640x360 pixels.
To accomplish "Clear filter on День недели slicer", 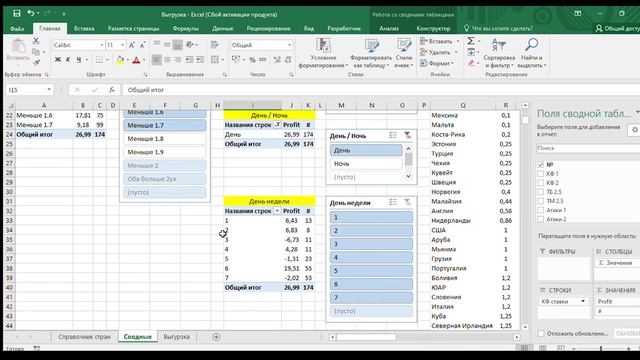I will (x=407, y=202).
